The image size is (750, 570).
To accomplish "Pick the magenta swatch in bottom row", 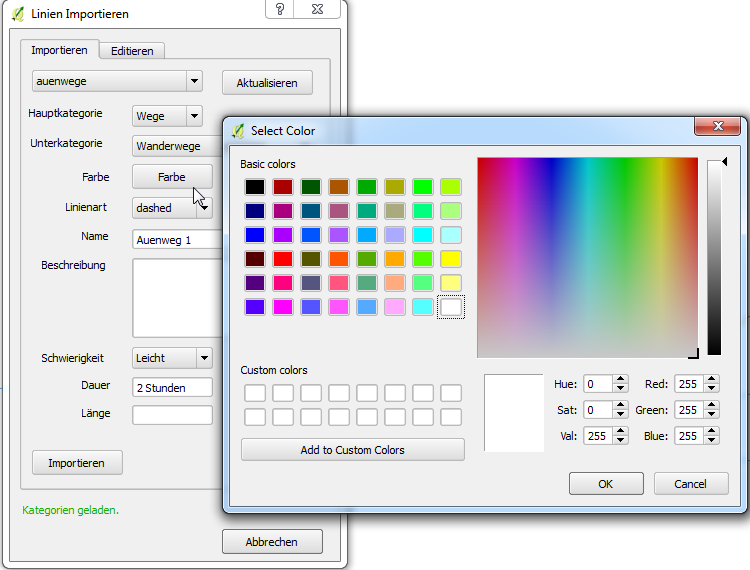I will [x=283, y=307].
